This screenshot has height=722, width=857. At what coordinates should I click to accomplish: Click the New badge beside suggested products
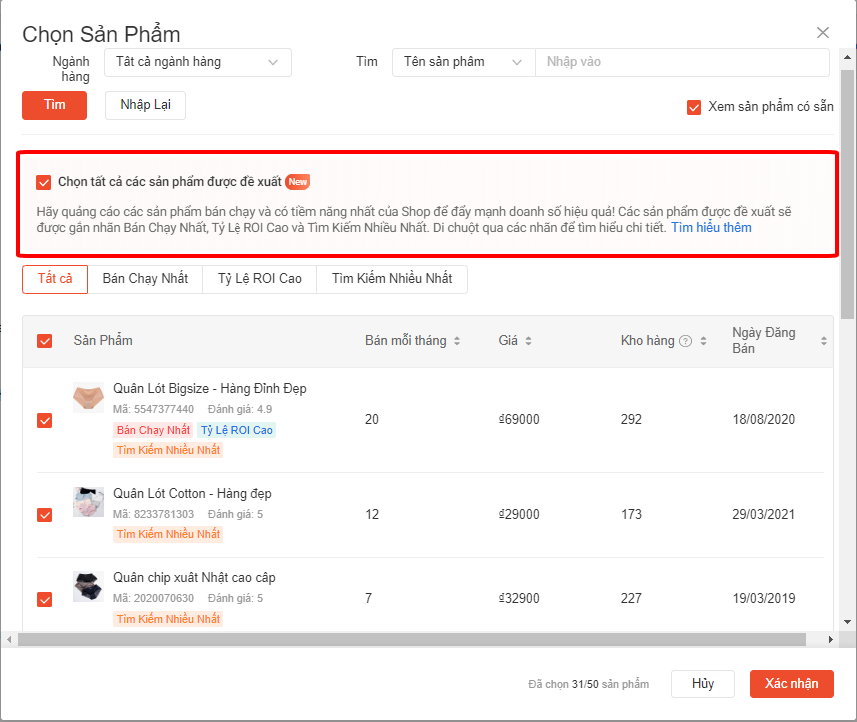(297, 182)
